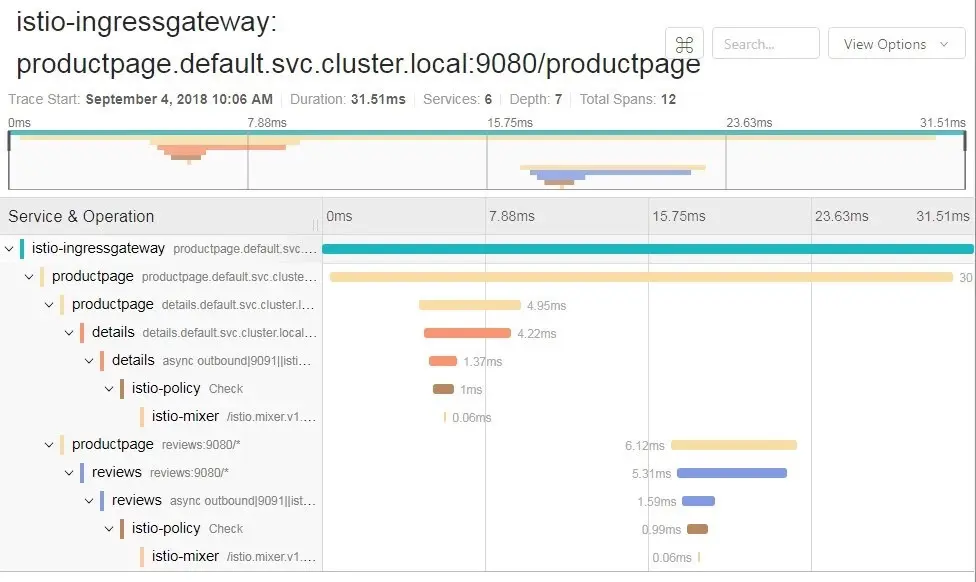Collapse the productpage details.default.svc span

[49, 304]
